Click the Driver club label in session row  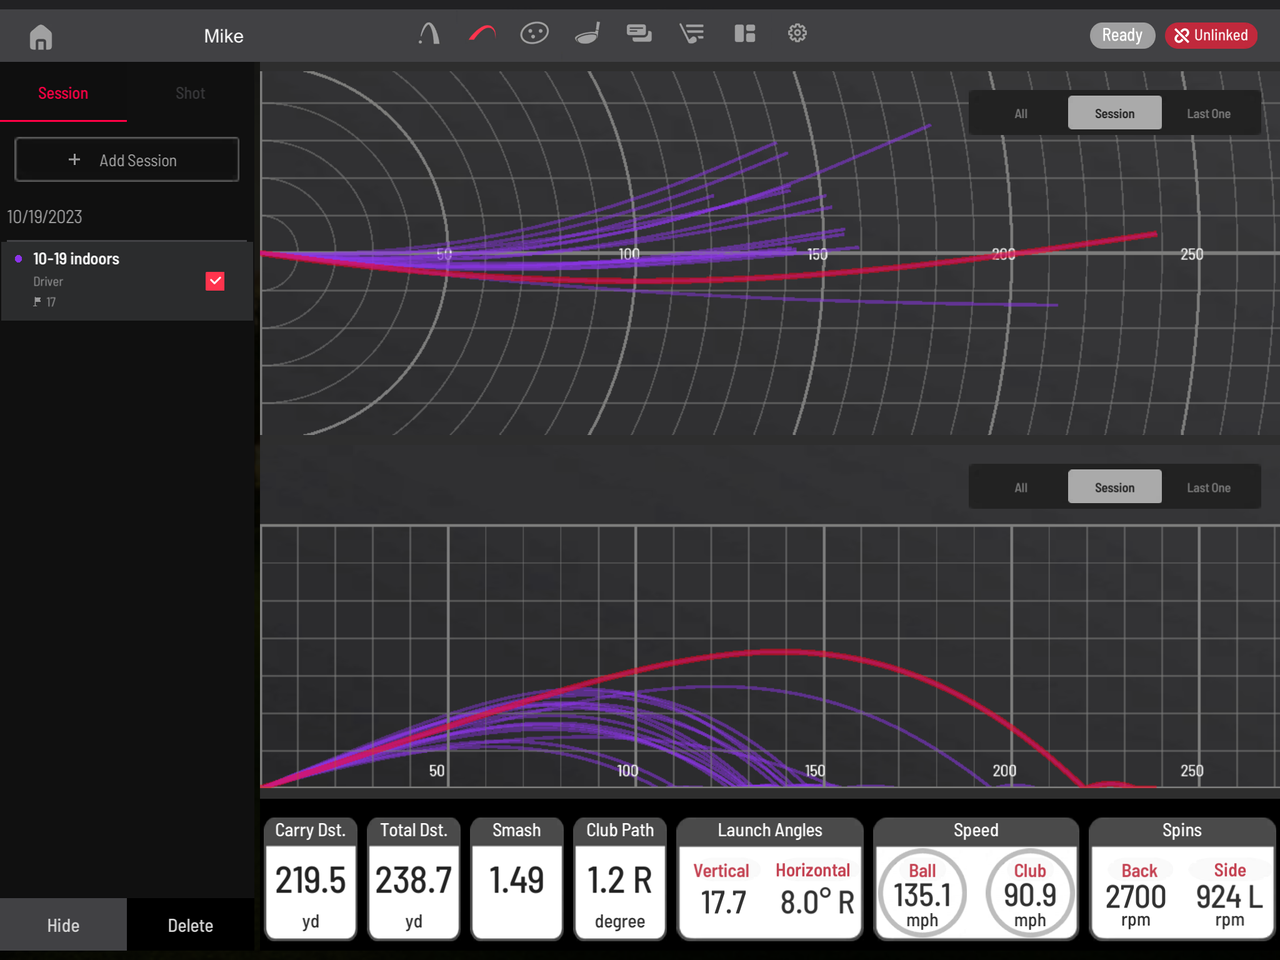pyautogui.click(x=48, y=282)
